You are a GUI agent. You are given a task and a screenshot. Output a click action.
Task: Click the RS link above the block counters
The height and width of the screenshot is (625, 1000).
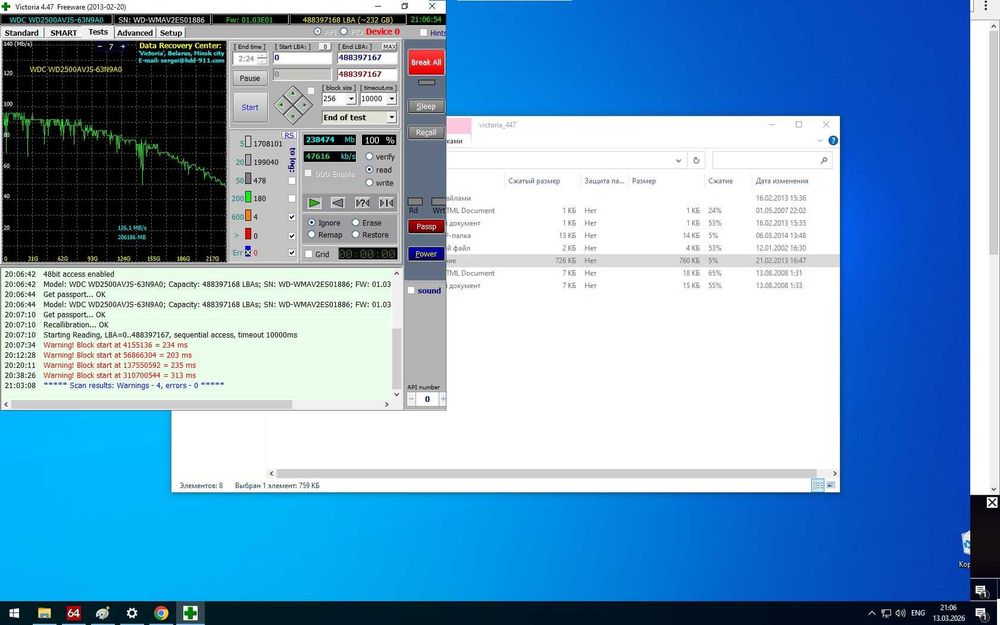pyautogui.click(x=289, y=135)
